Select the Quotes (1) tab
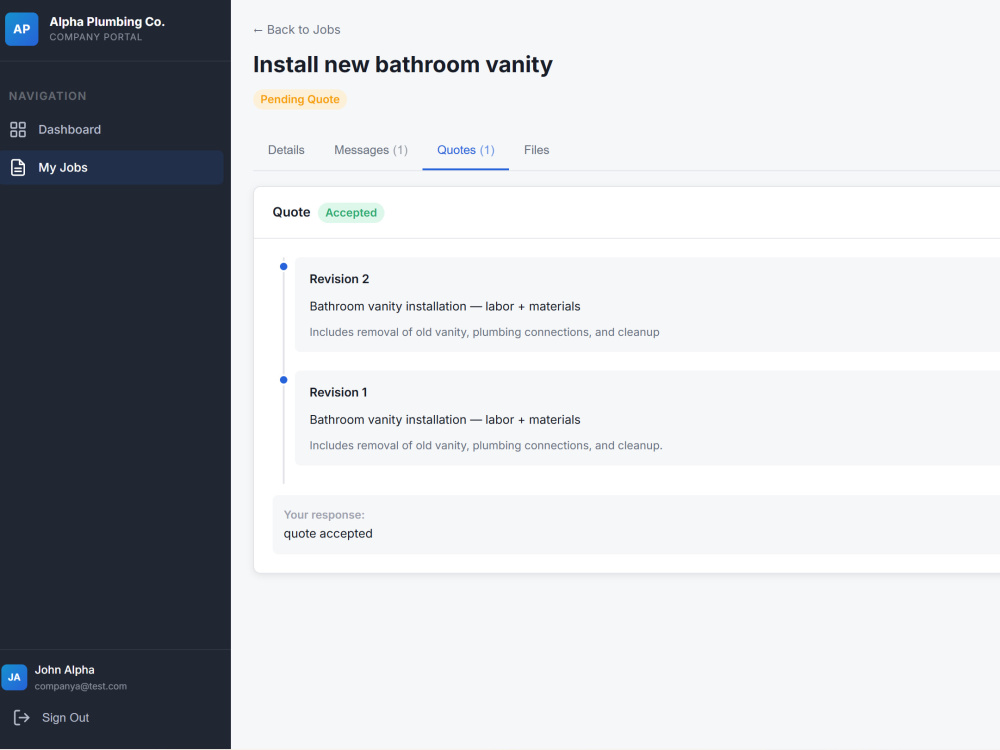Viewport: 1000px width, 750px height. (x=466, y=150)
